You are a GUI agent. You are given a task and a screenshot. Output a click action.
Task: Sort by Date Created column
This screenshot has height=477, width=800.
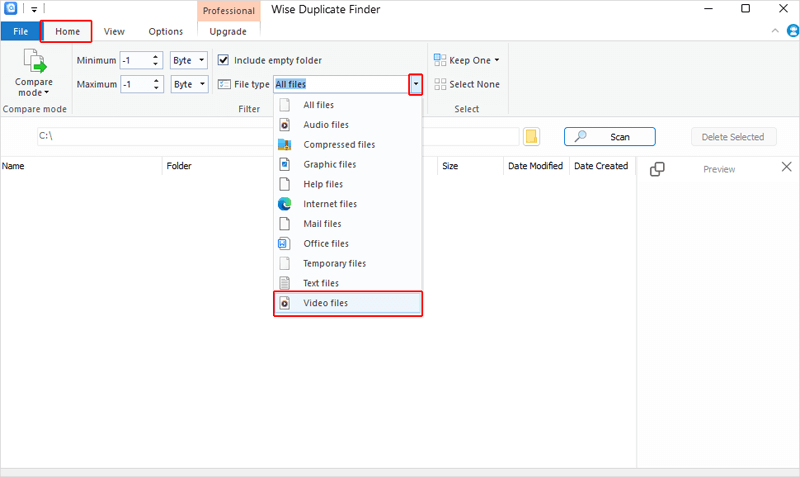(602, 166)
